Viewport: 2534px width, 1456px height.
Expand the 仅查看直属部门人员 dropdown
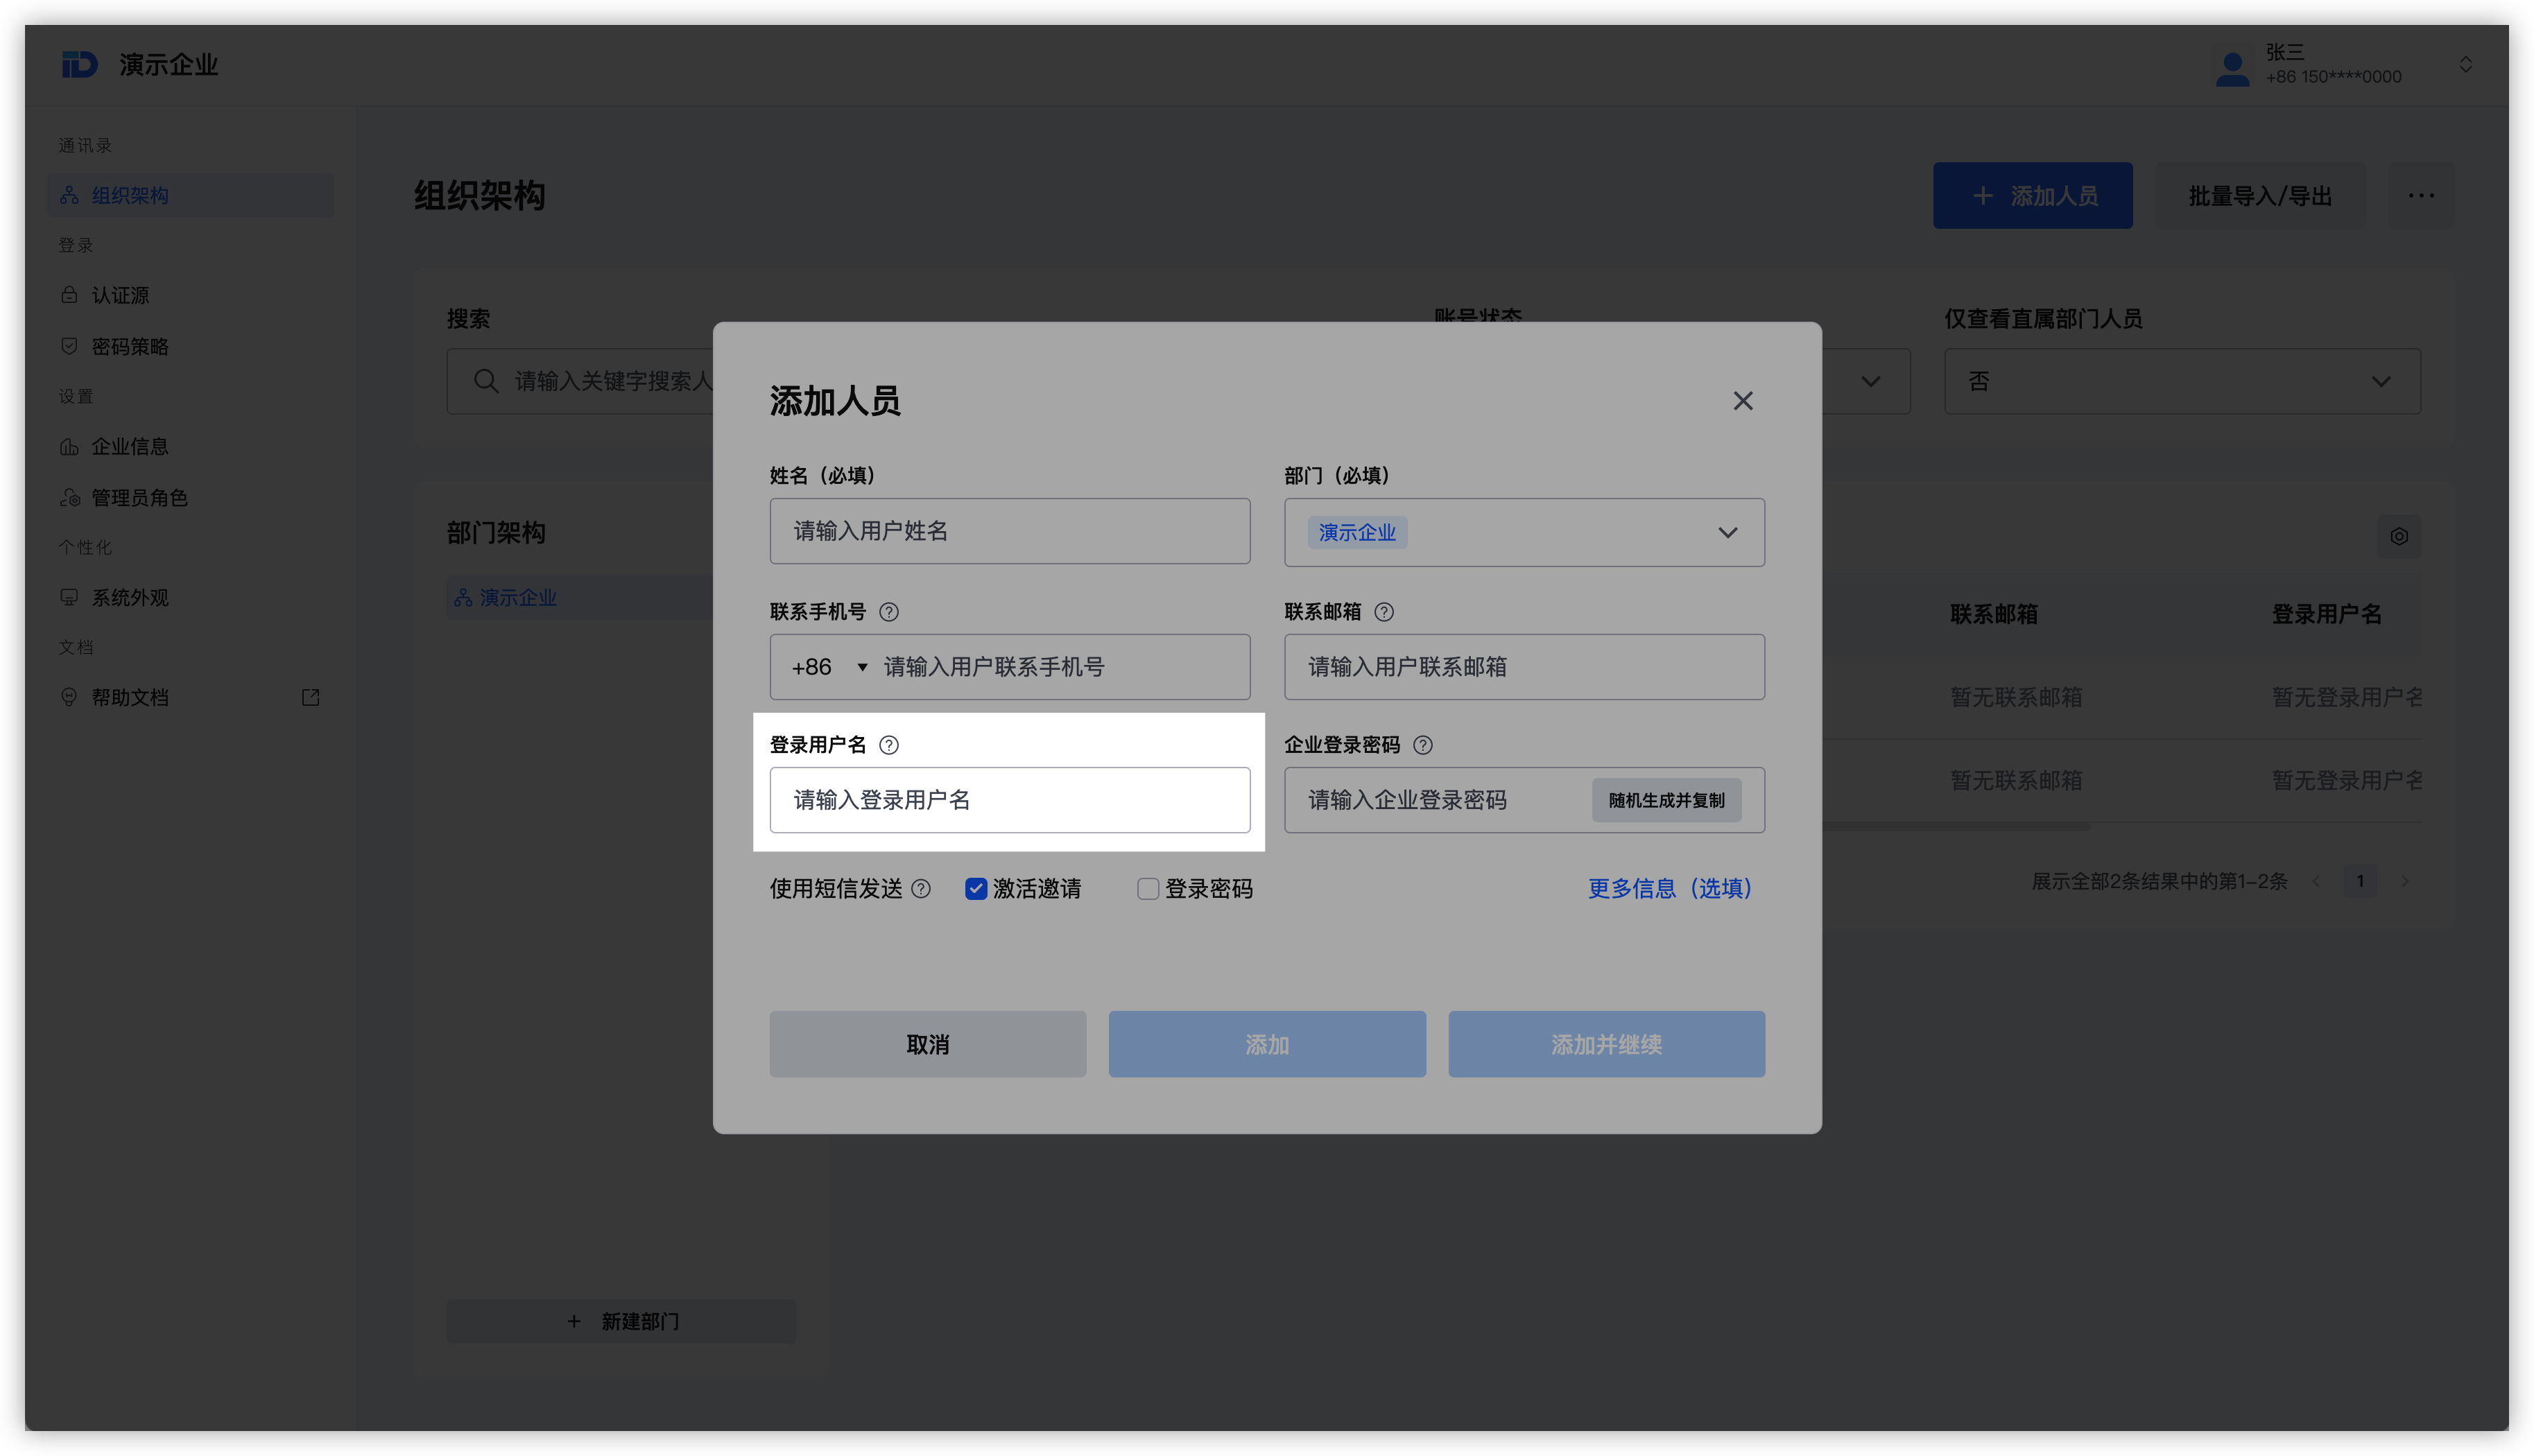click(2182, 381)
